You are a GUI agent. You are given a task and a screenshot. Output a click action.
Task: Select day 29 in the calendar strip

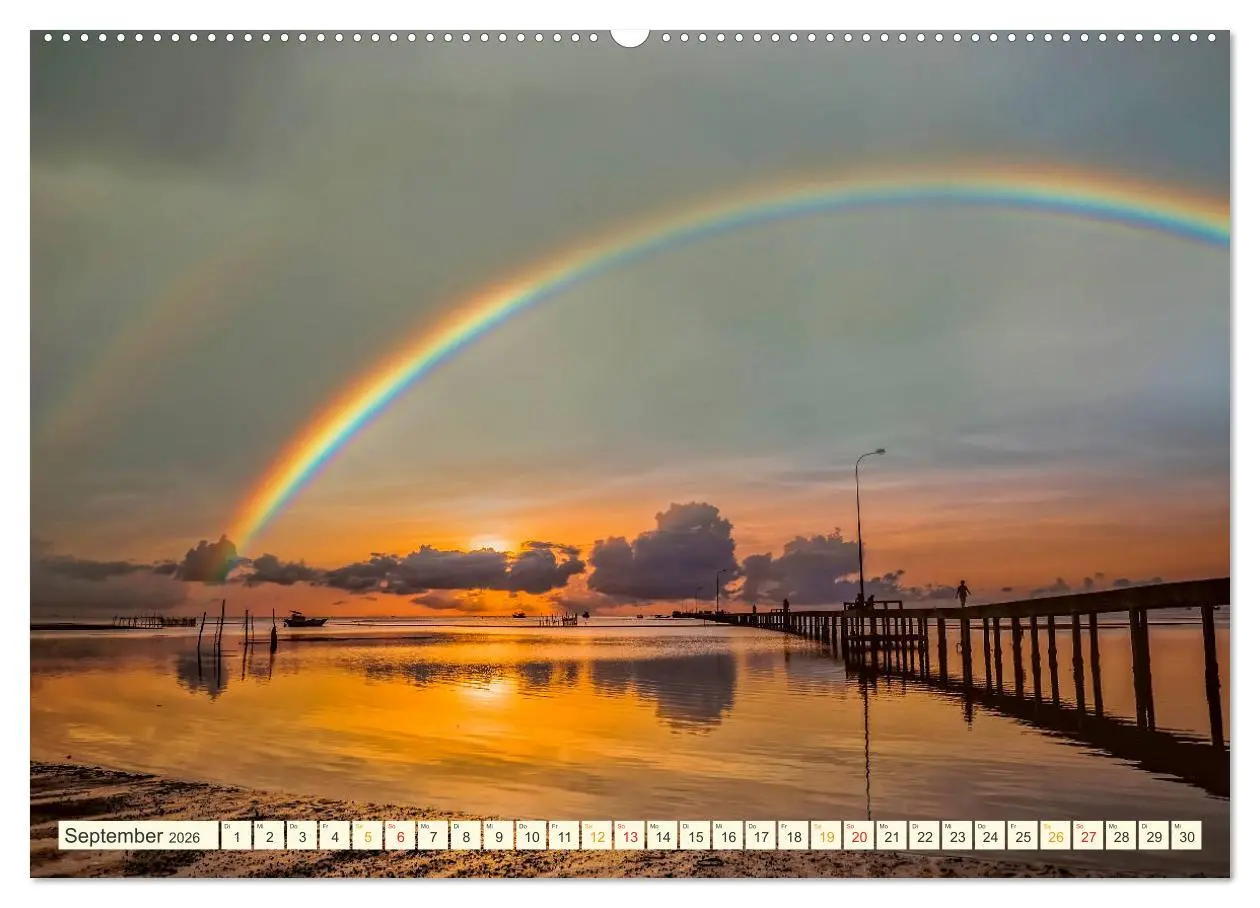1154,836
